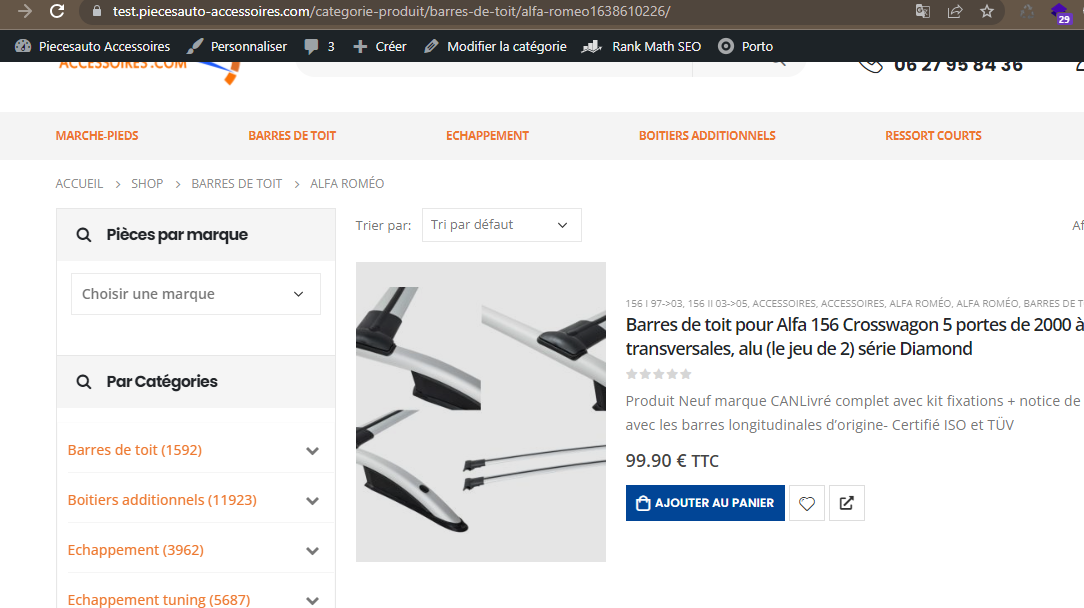
Task: Expand the Barres de toit subcategories chevron
Action: [x=312, y=451]
